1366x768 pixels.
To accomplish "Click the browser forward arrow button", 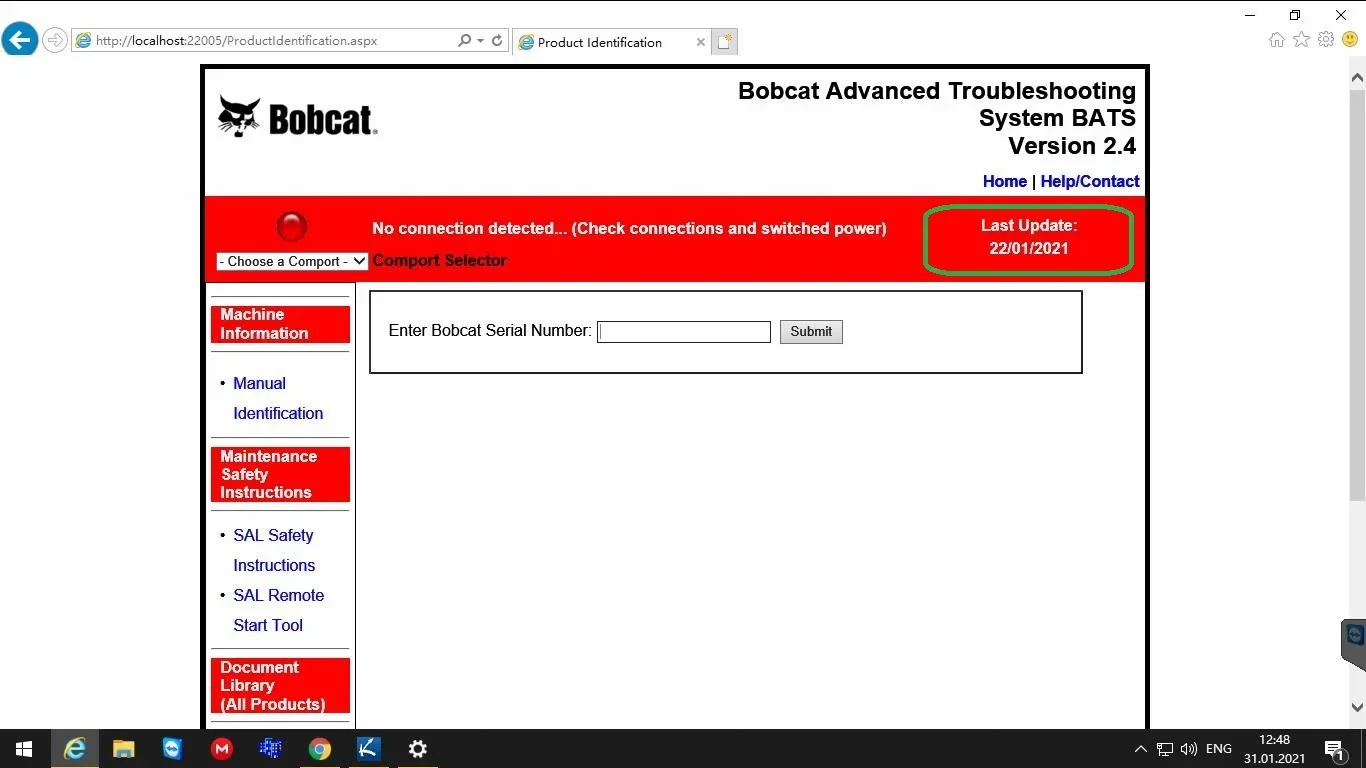I will (55, 41).
